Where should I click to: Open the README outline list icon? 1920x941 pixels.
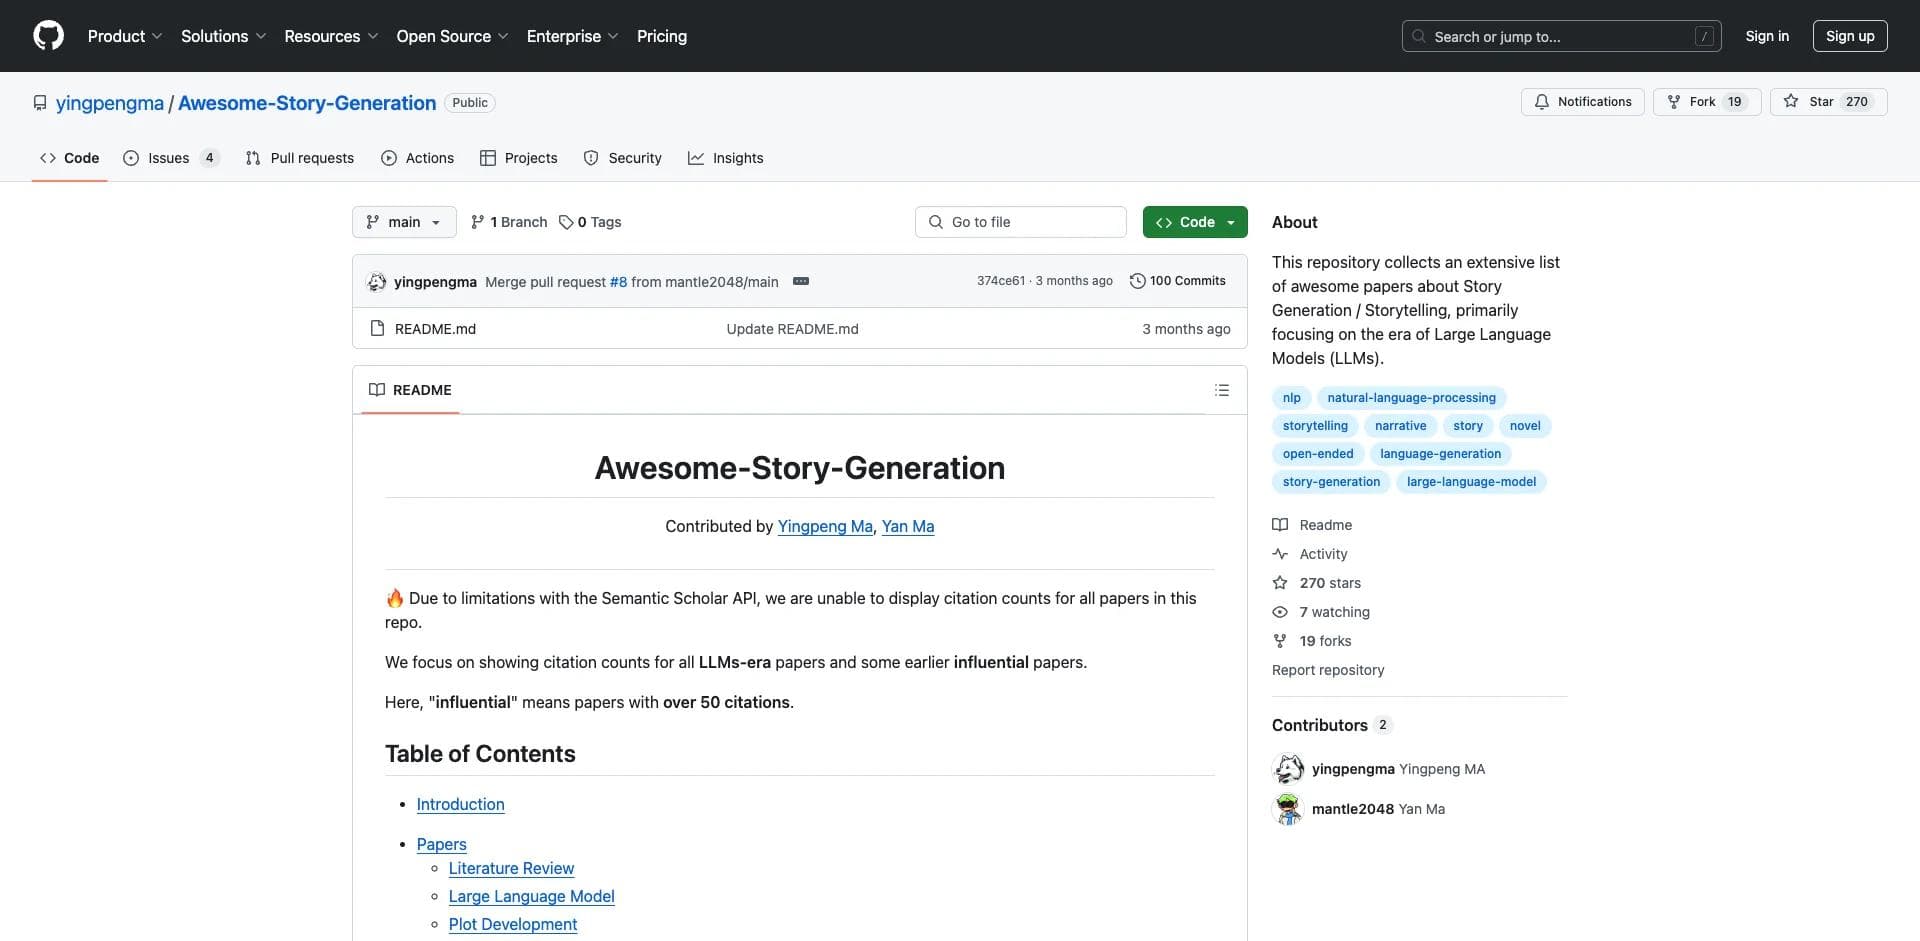coord(1221,390)
